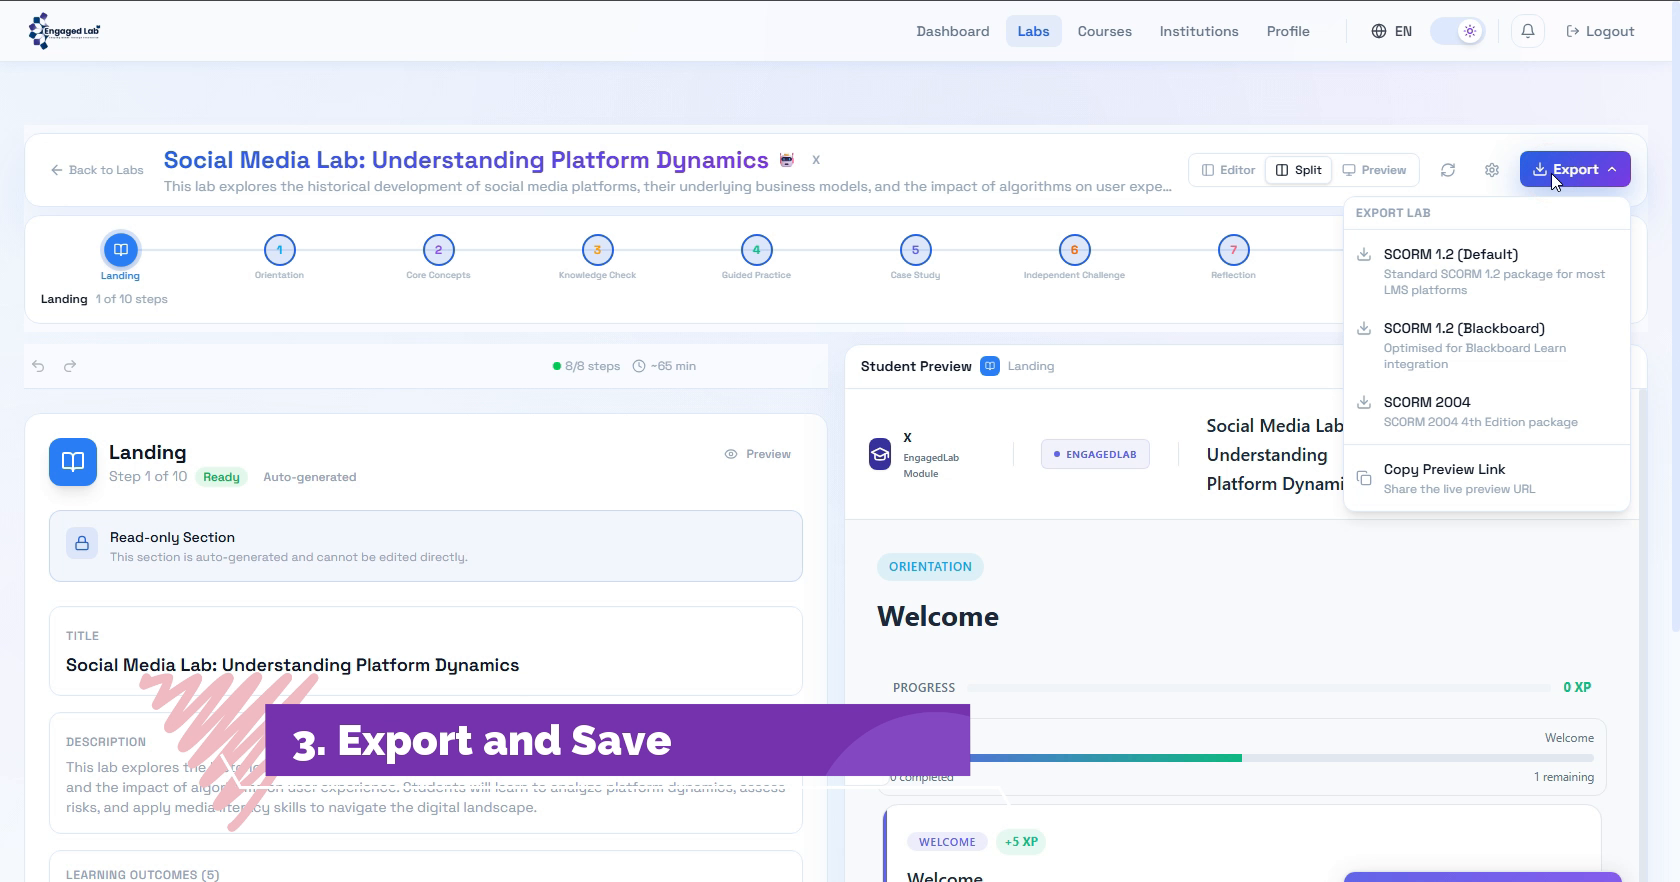Switch to Split view mode
Image resolution: width=1680 pixels, height=882 pixels.
1298,170
